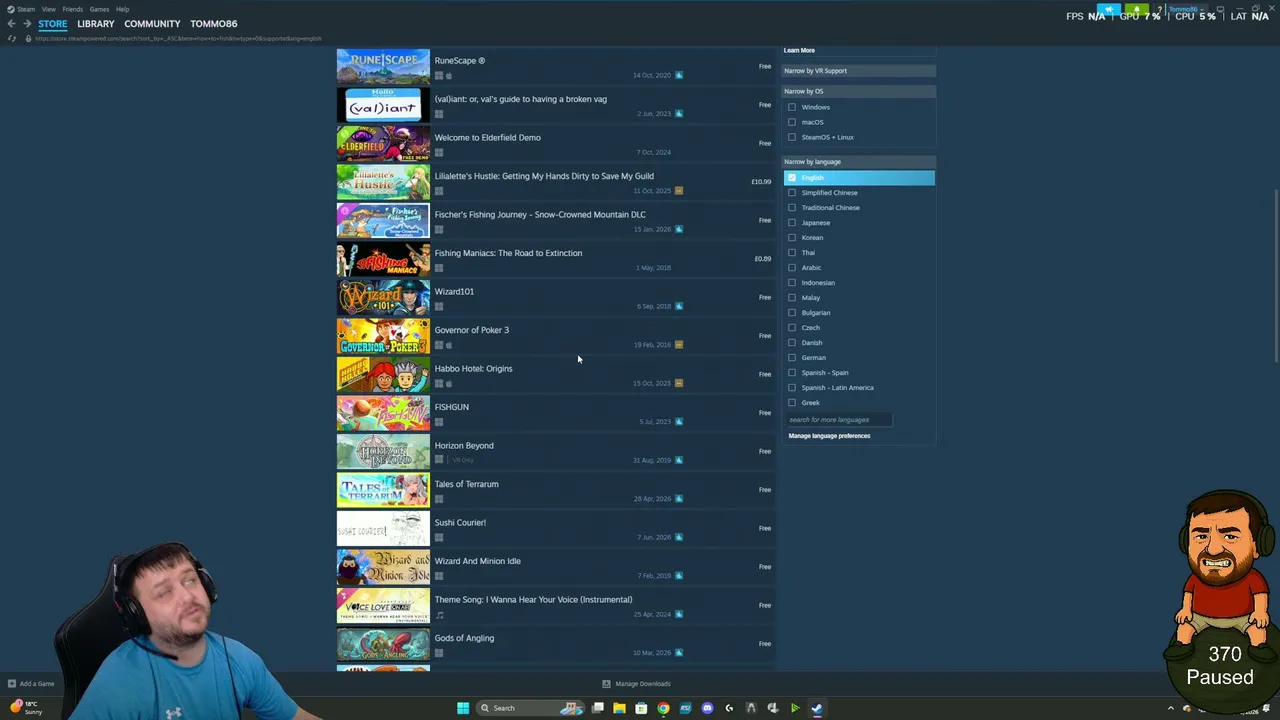Open Manage language preferences
1280x720 pixels.
coord(829,436)
